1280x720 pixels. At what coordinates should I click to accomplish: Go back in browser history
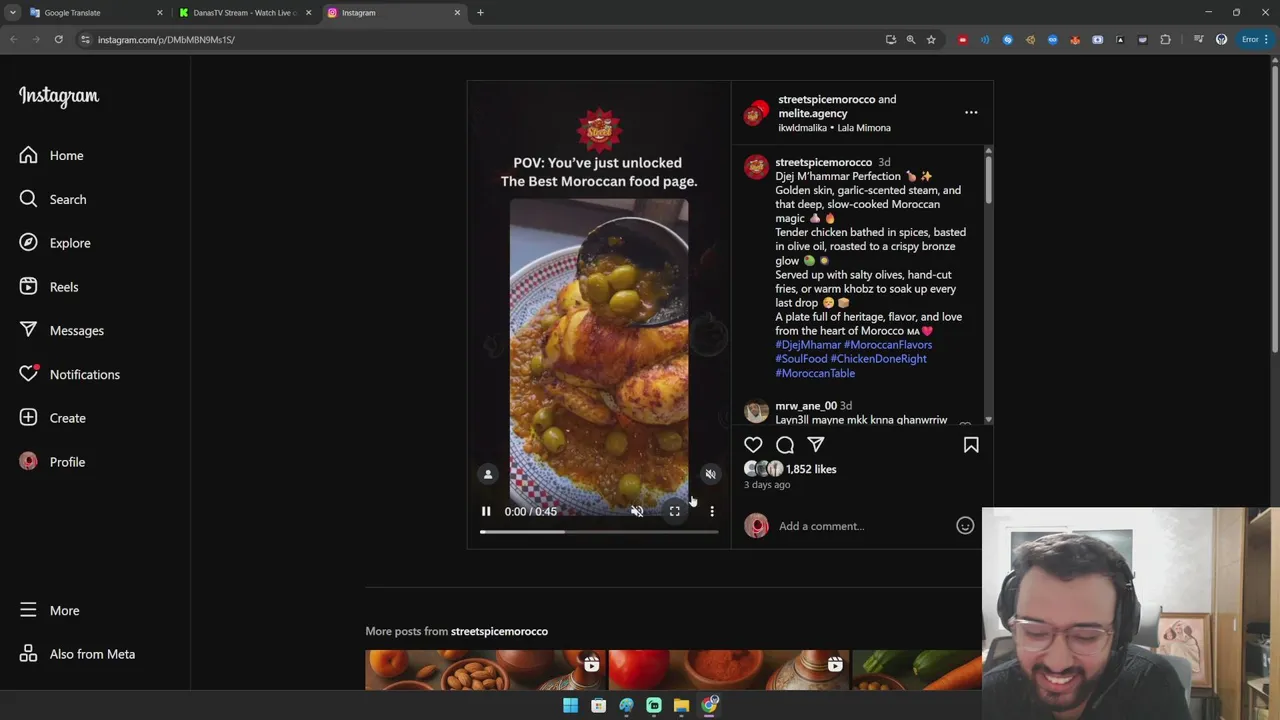point(14,39)
